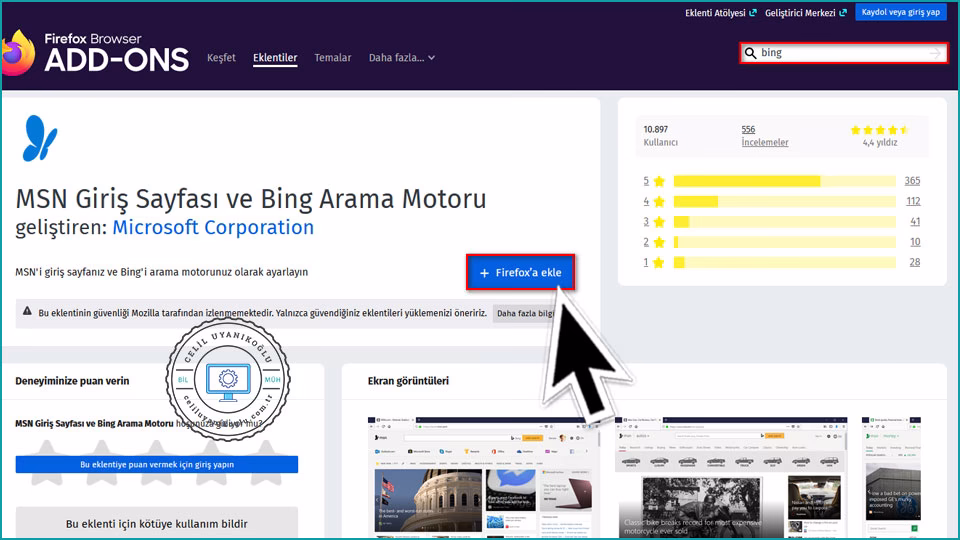
Task: Click the MSN butterfly add-on icon
Action: pos(40,138)
